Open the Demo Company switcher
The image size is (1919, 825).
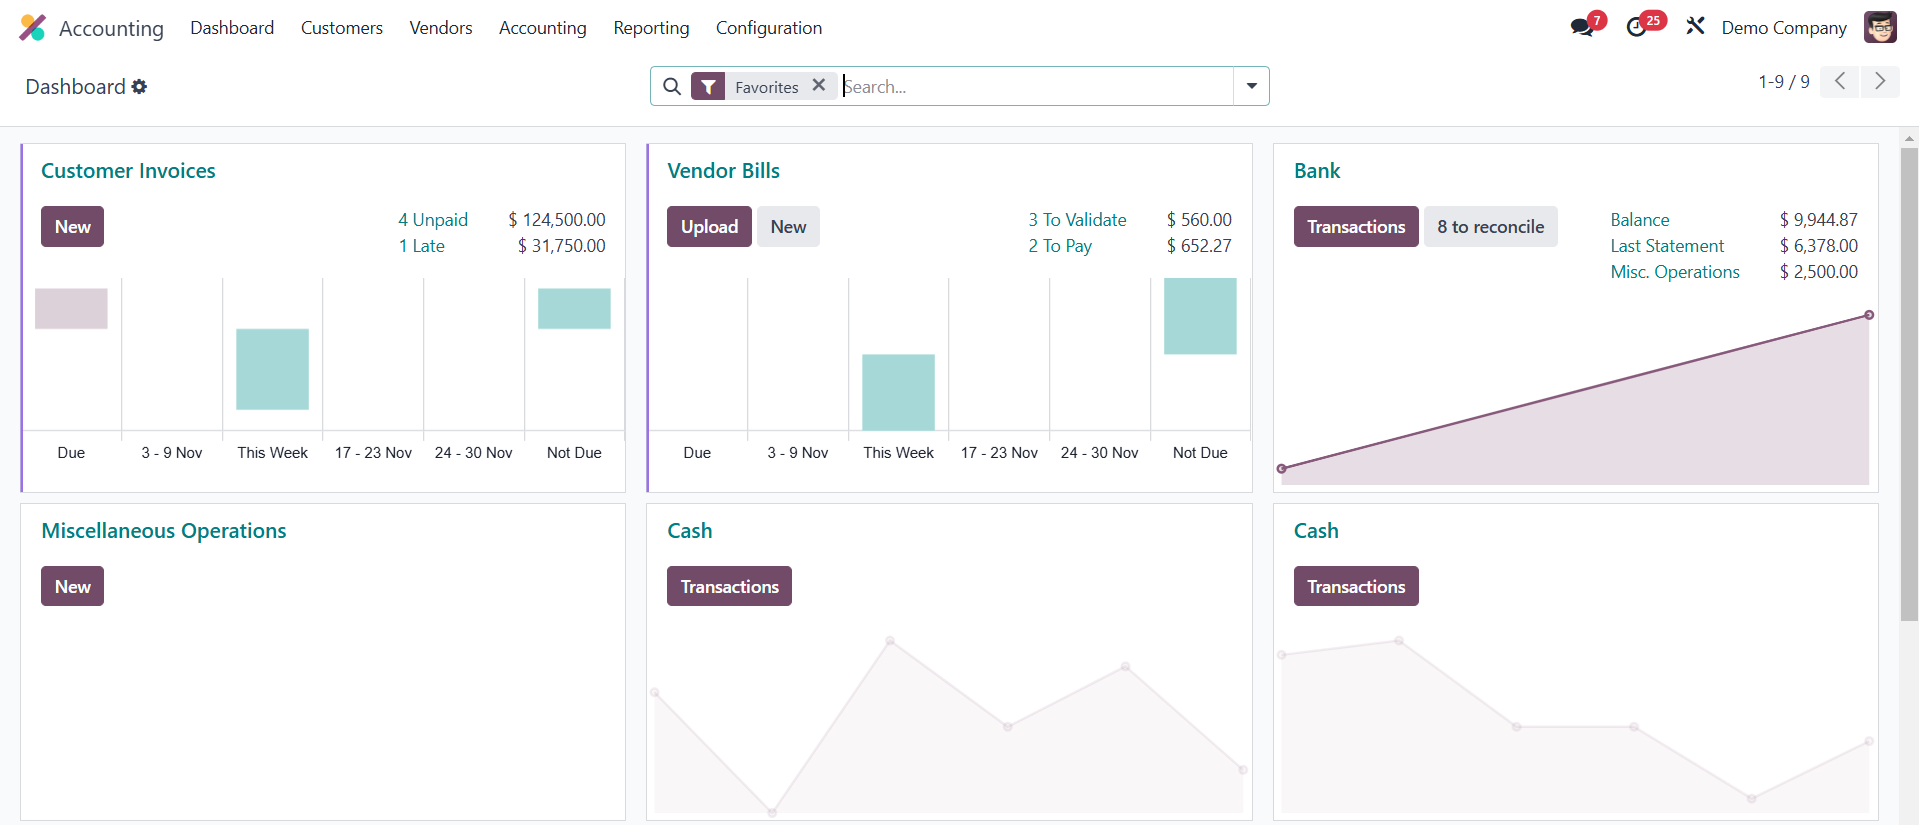[1783, 28]
